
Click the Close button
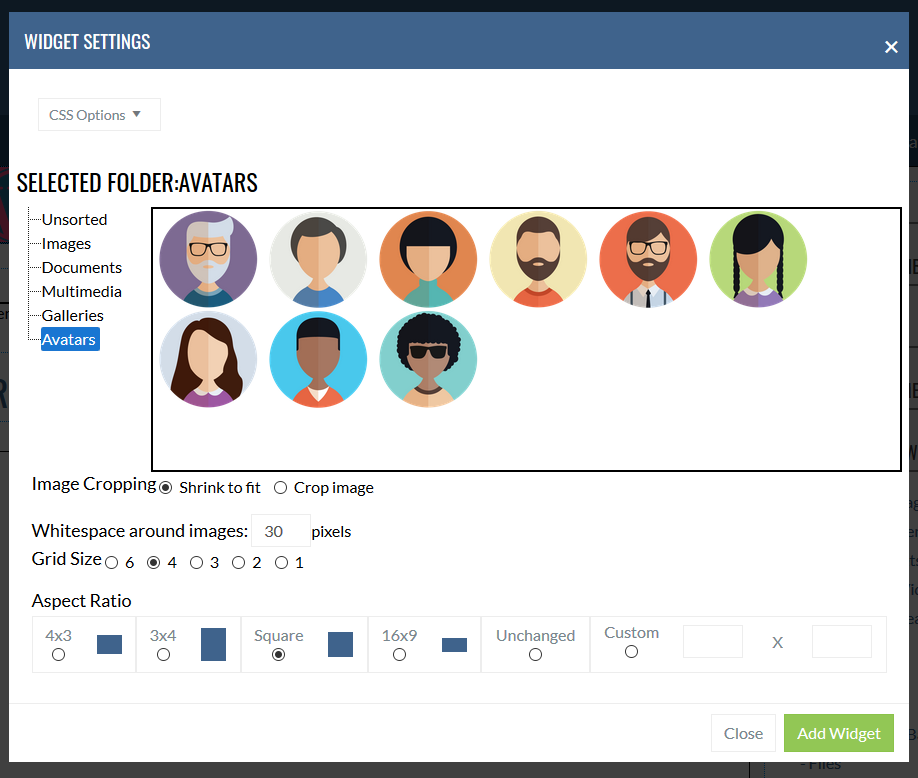coord(744,733)
